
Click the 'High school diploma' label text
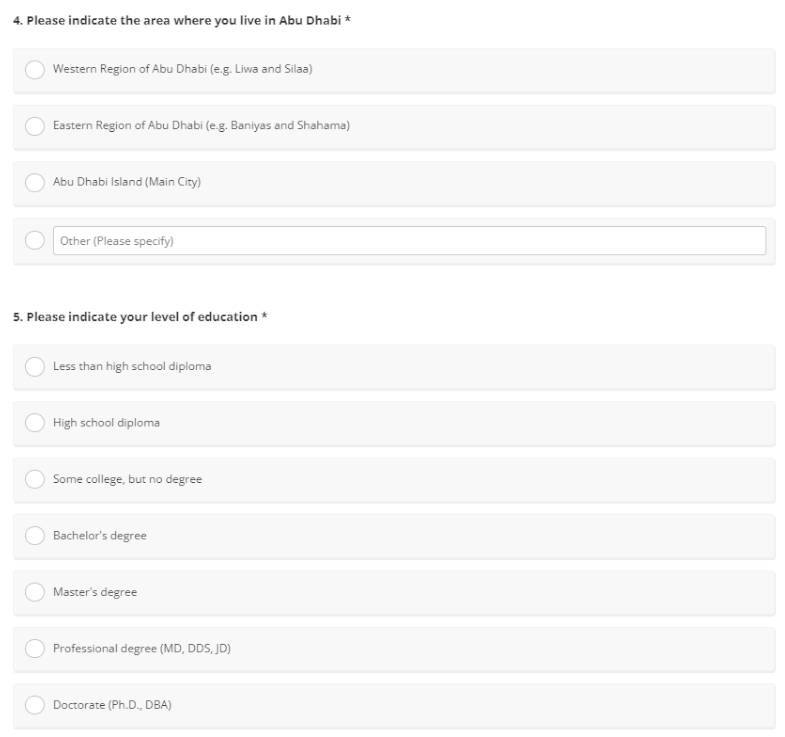pyautogui.click(x=106, y=423)
